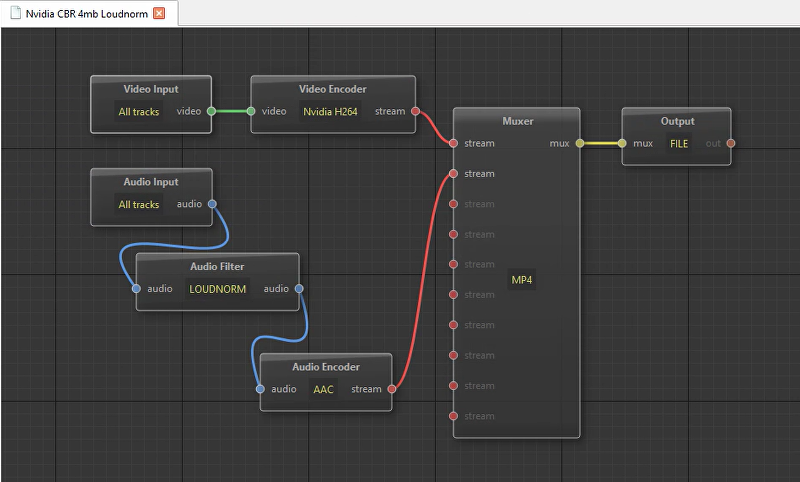Open the FILE output type selector

point(679,143)
